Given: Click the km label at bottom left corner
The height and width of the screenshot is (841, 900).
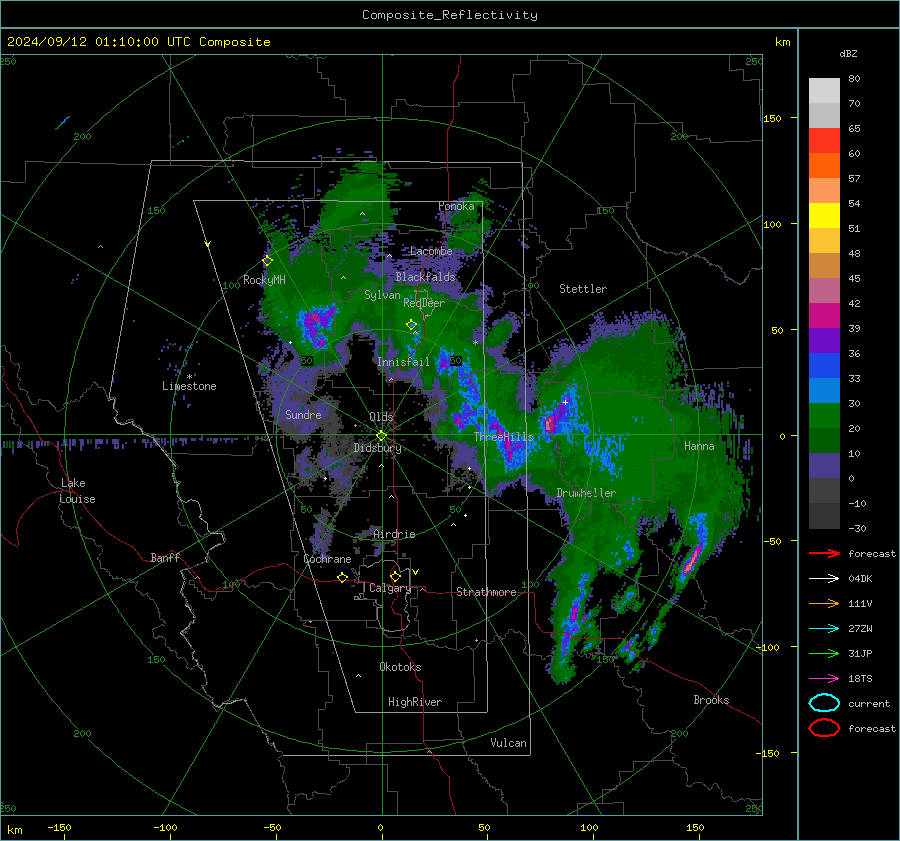Looking at the screenshot, I should pos(14,830).
